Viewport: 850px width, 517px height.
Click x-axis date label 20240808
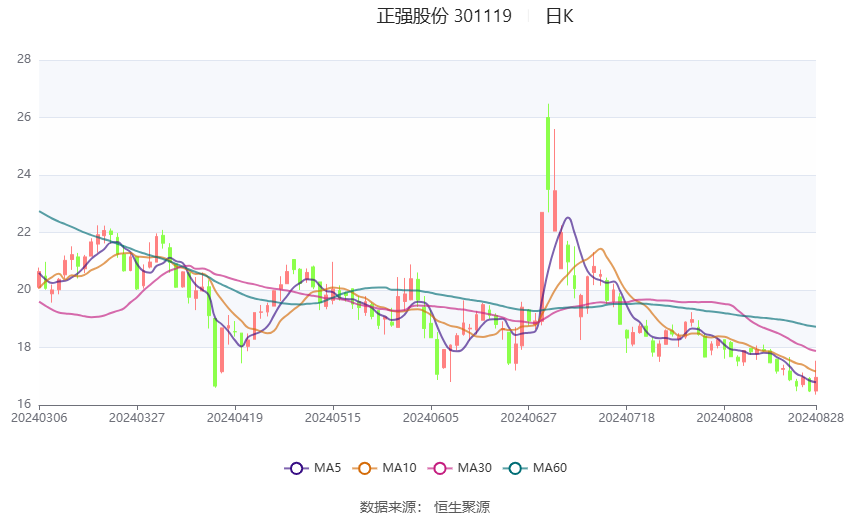pos(724,418)
